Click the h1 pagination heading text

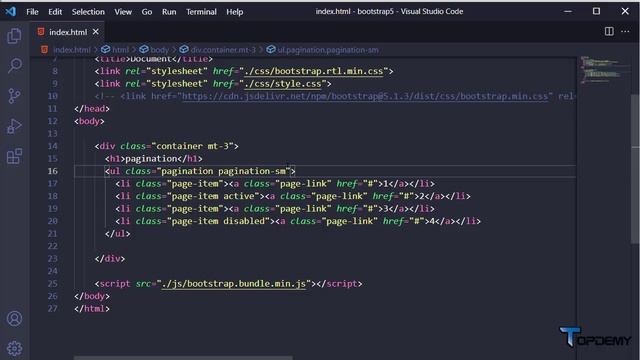pyautogui.click(x=151, y=159)
